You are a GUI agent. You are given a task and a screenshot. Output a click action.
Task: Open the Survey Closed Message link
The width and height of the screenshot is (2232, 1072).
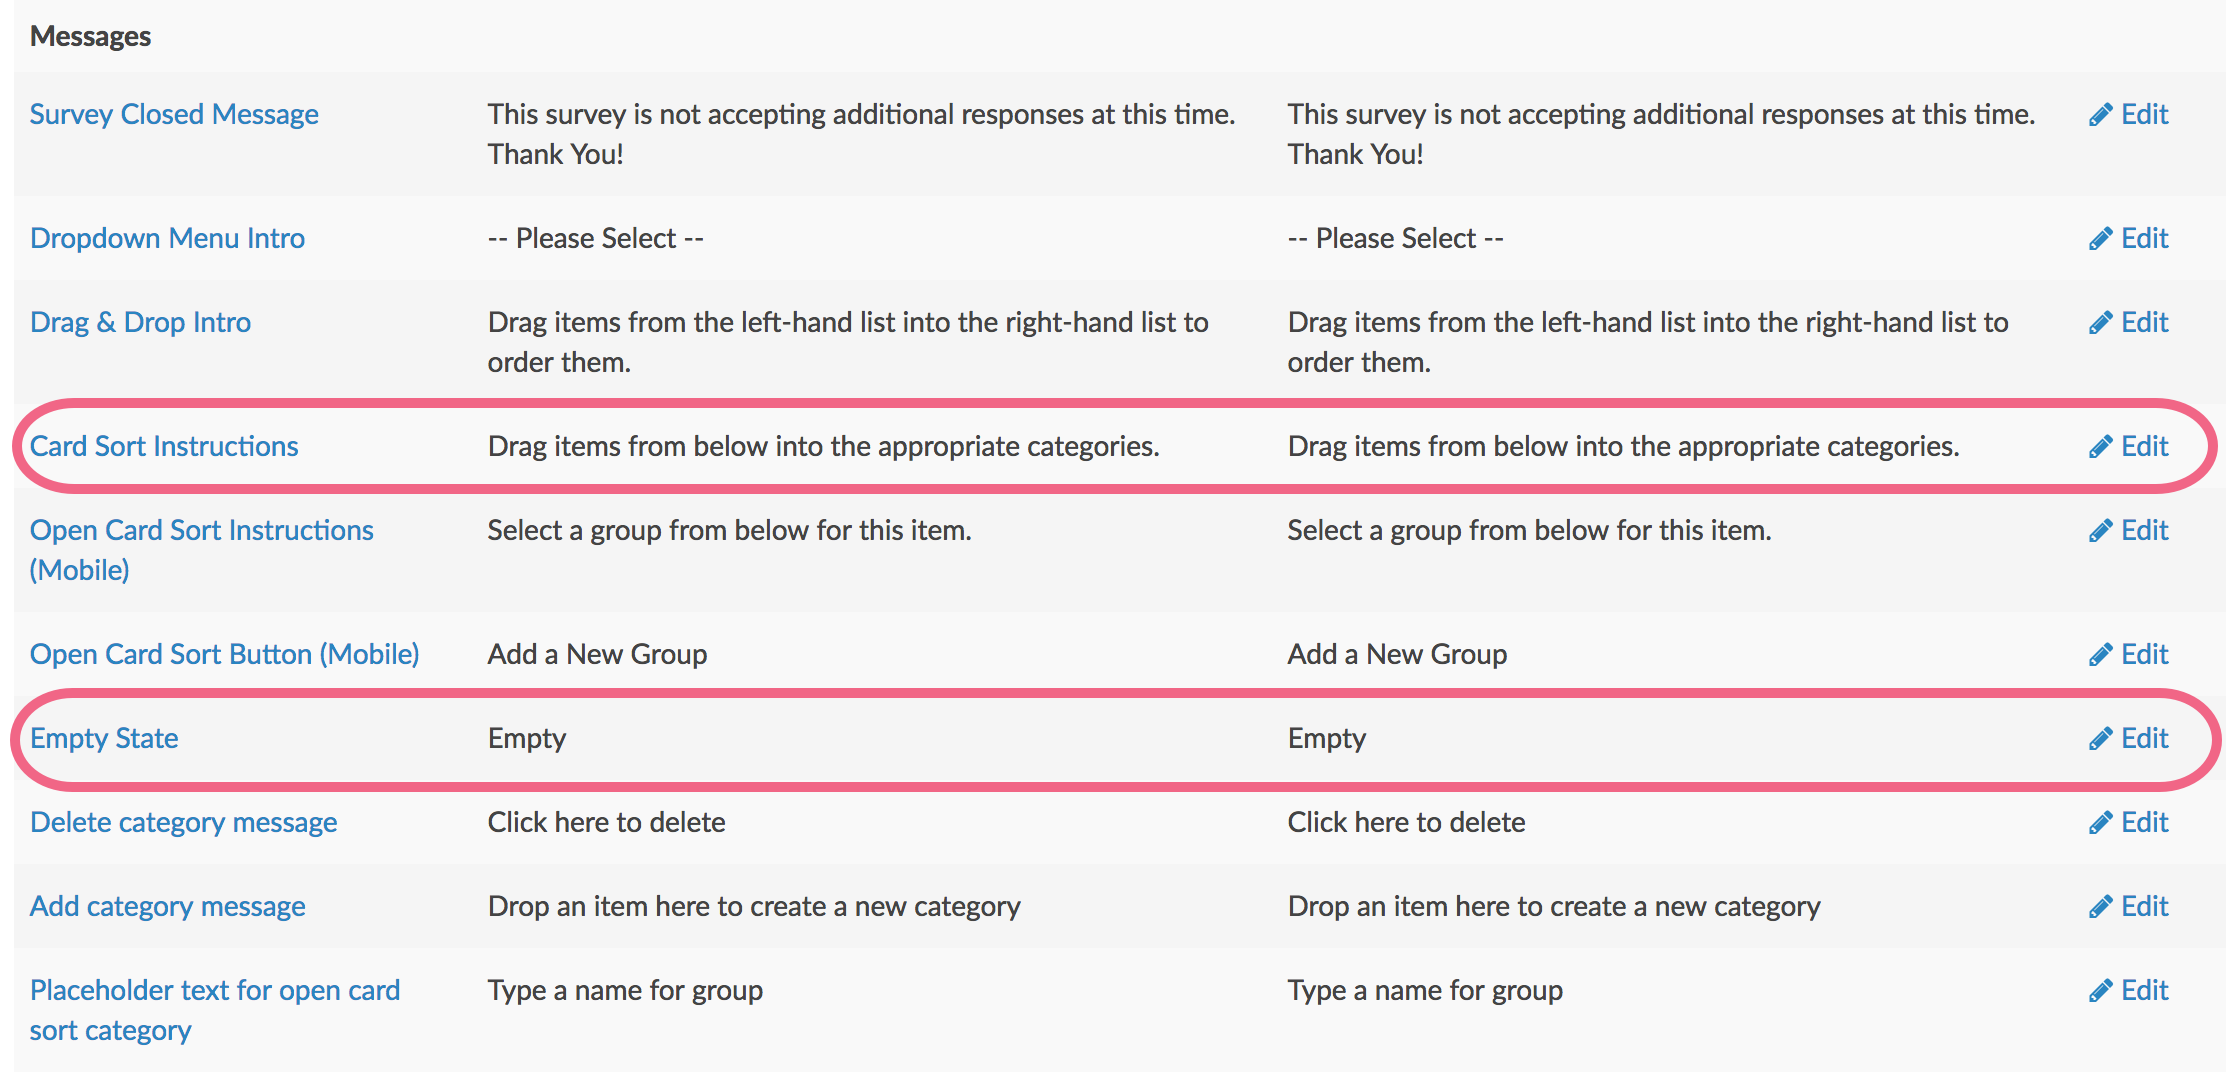[174, 114]
